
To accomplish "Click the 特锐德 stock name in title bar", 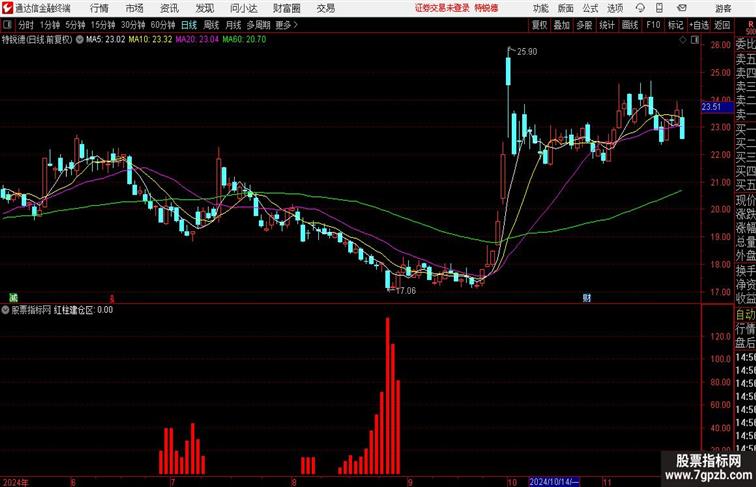I will click(486, 8).
